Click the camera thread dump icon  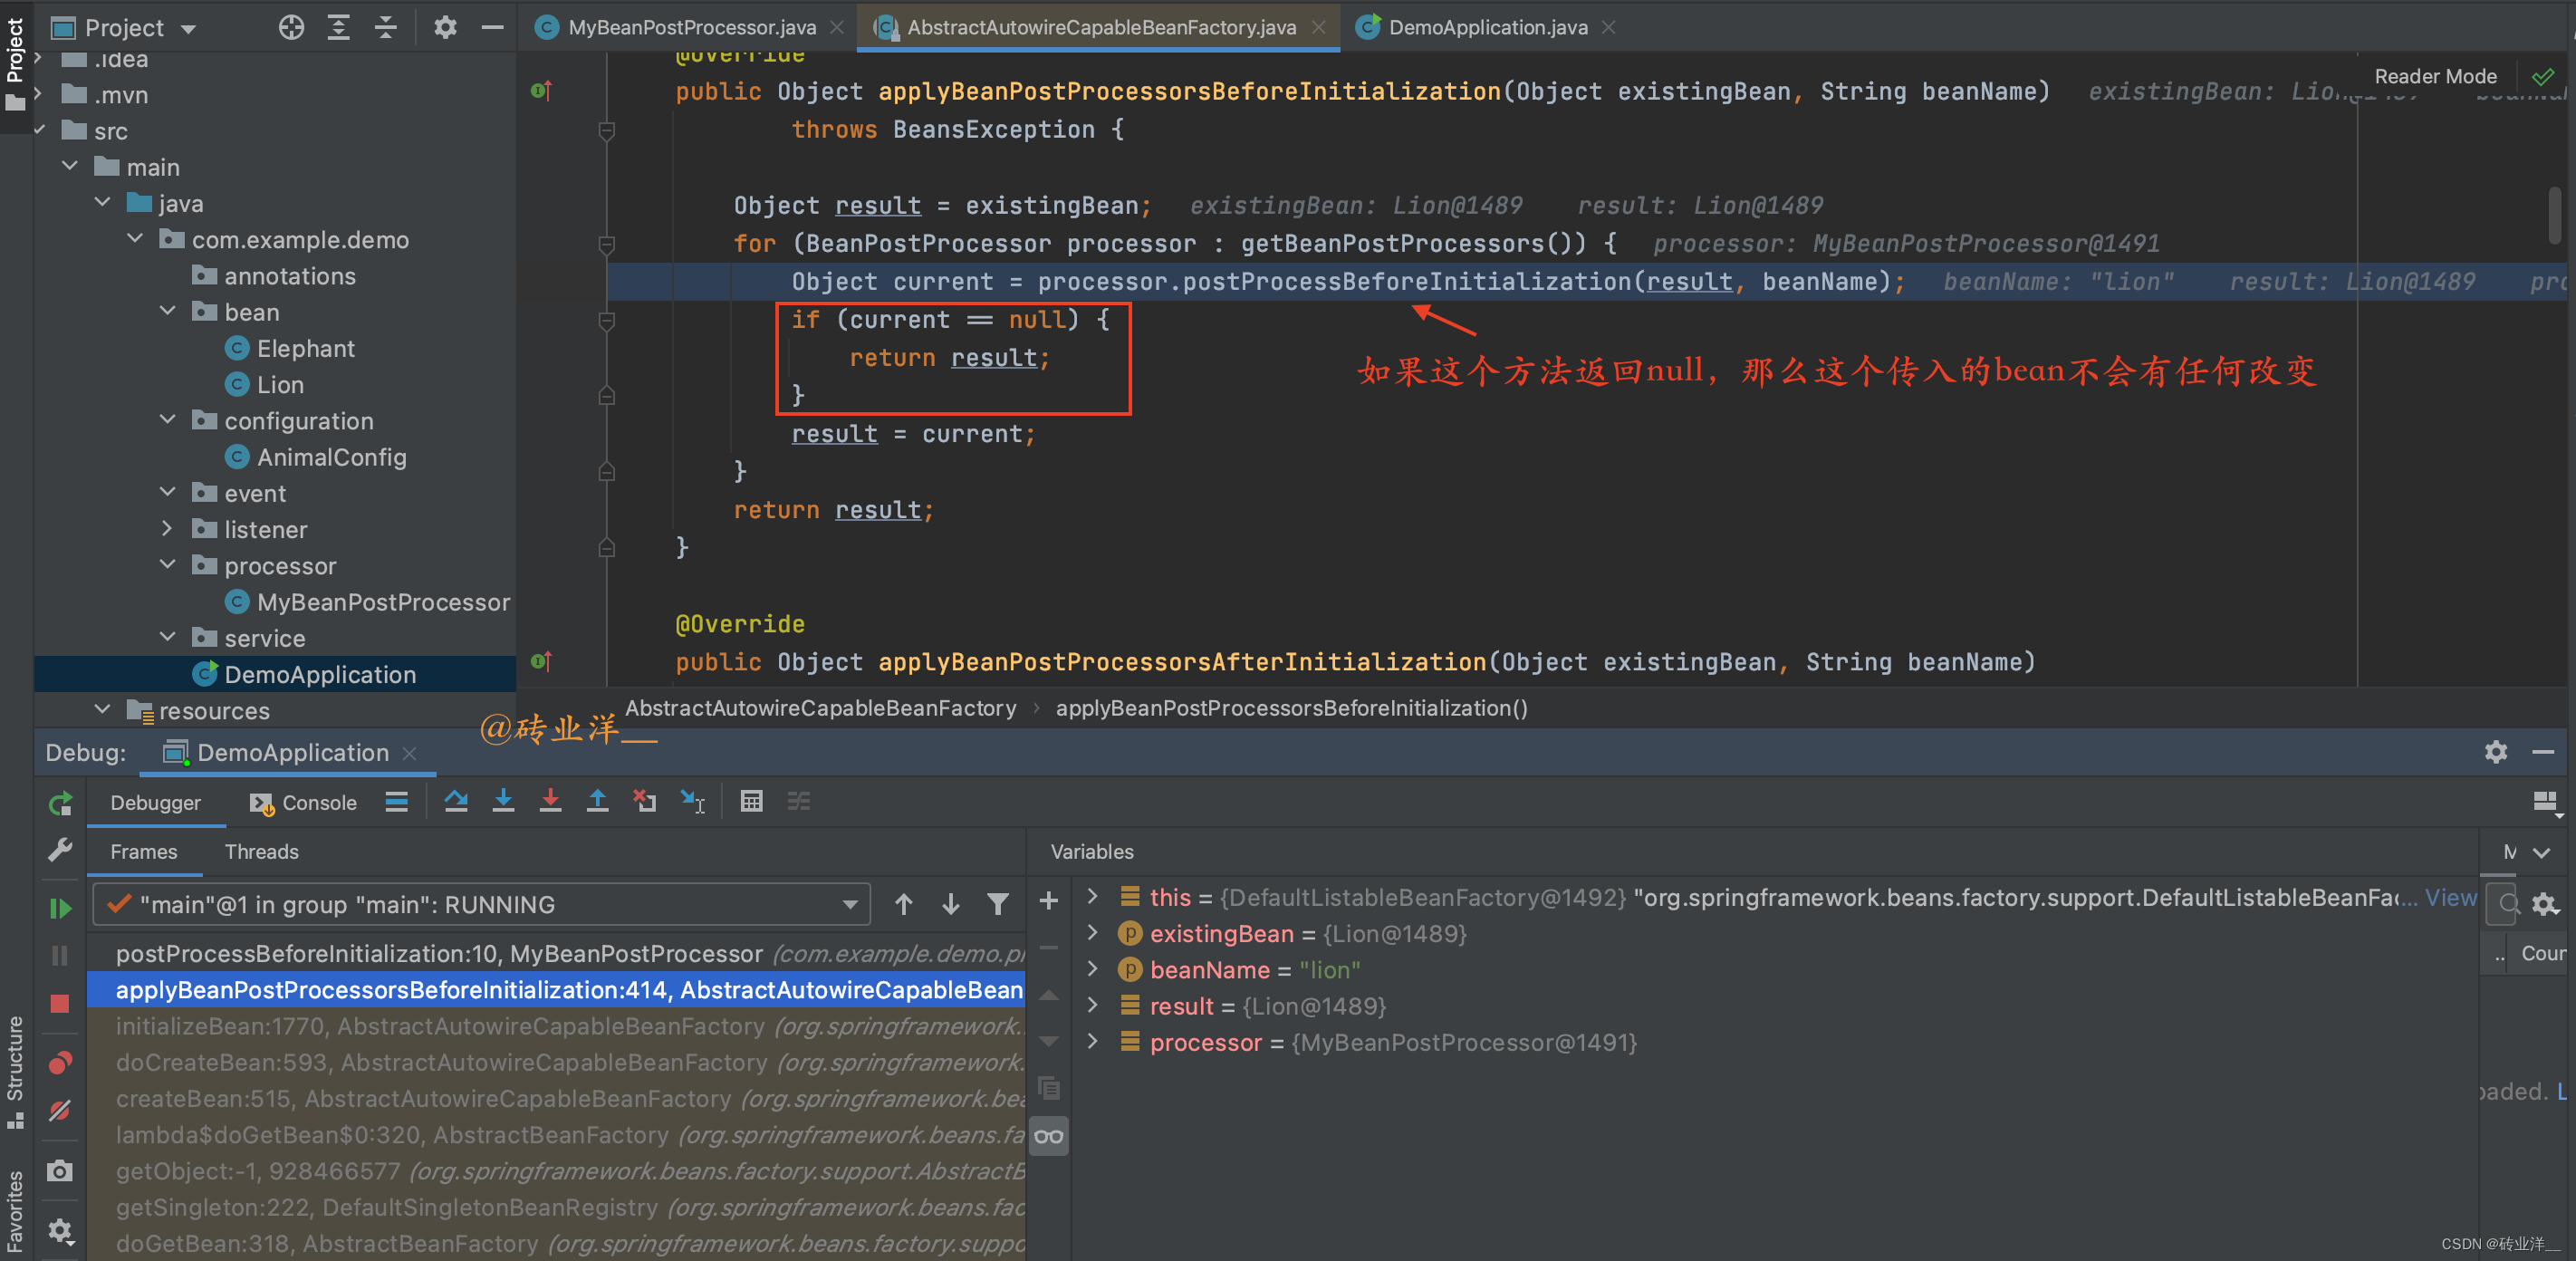pos(60,1171)
